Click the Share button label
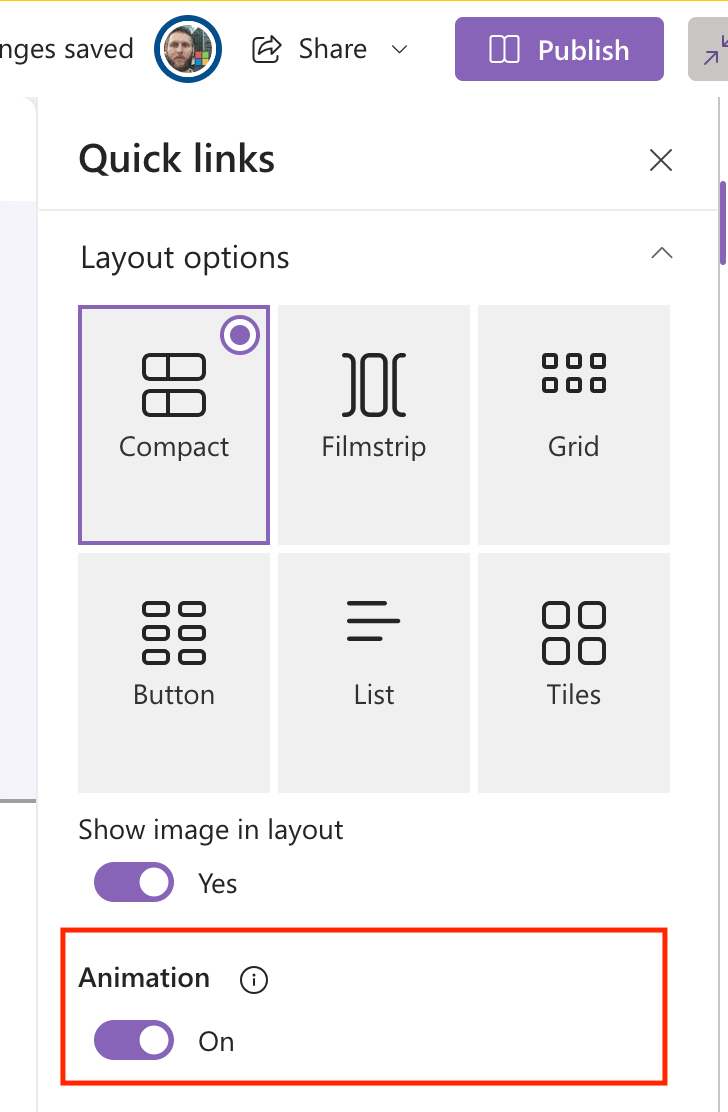This screenshot has height=1112, width=728. click(x=332, y=49)
